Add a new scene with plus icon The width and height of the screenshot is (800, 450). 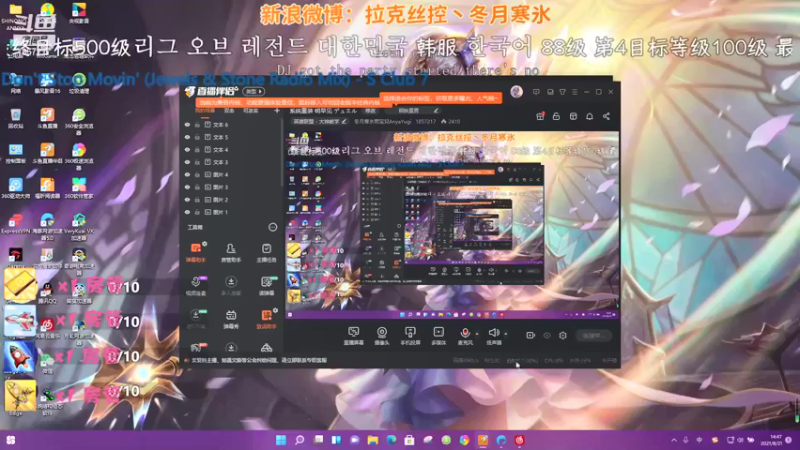pos(277,111)
